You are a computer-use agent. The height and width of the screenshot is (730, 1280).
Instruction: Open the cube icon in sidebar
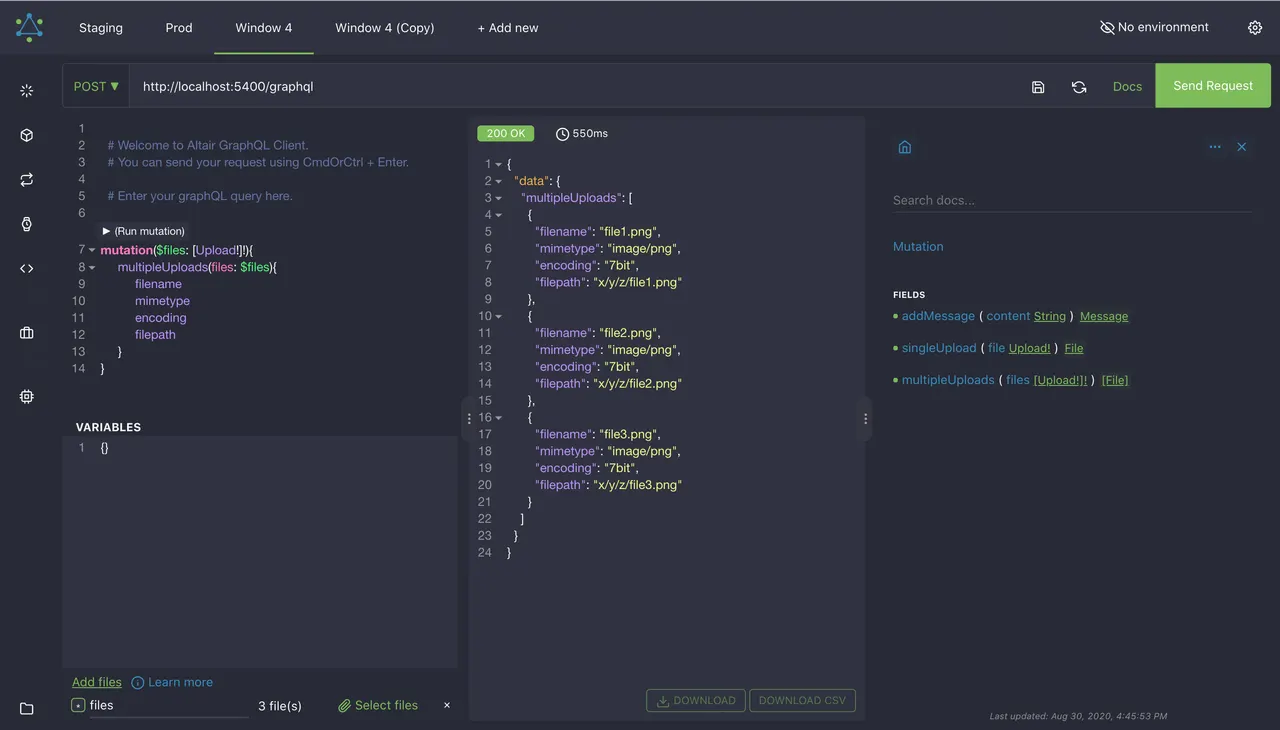coord(27,135)
